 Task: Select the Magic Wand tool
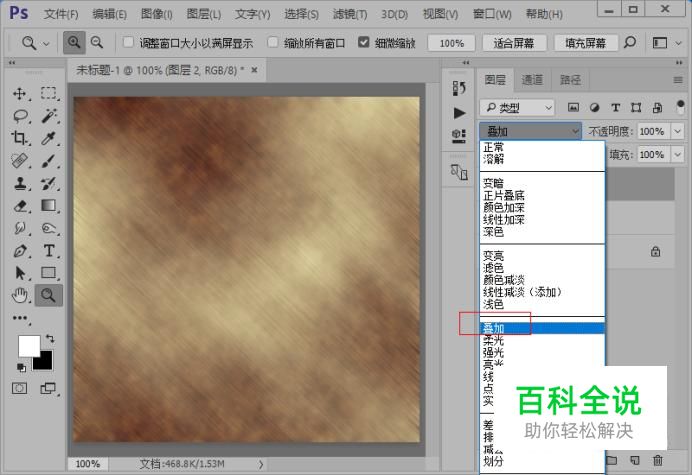pyautogui.click(x=49, y=116)
